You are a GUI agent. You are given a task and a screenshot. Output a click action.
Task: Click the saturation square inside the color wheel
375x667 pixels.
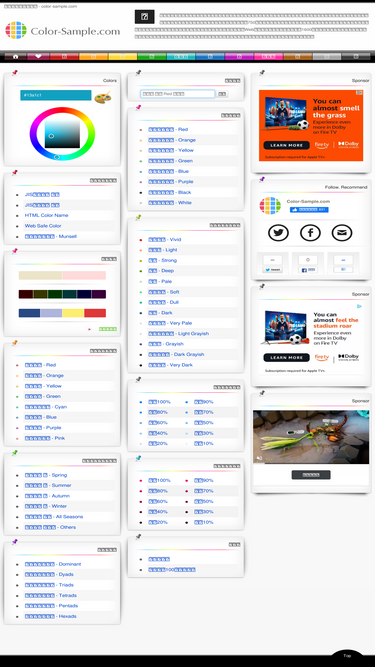[x=62, y=134]
